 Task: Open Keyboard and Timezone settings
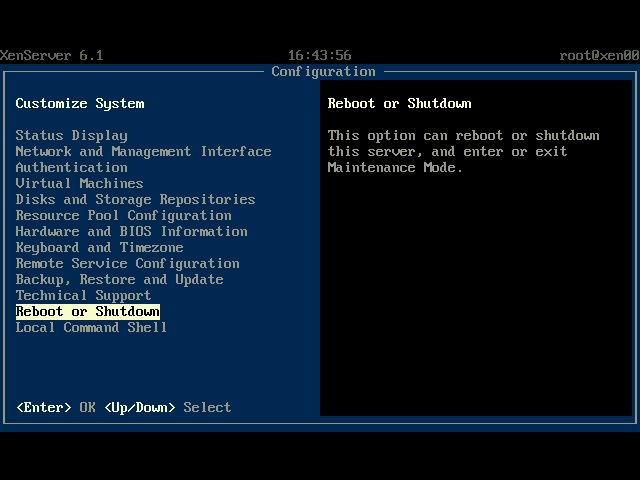(x=99, y=247)
